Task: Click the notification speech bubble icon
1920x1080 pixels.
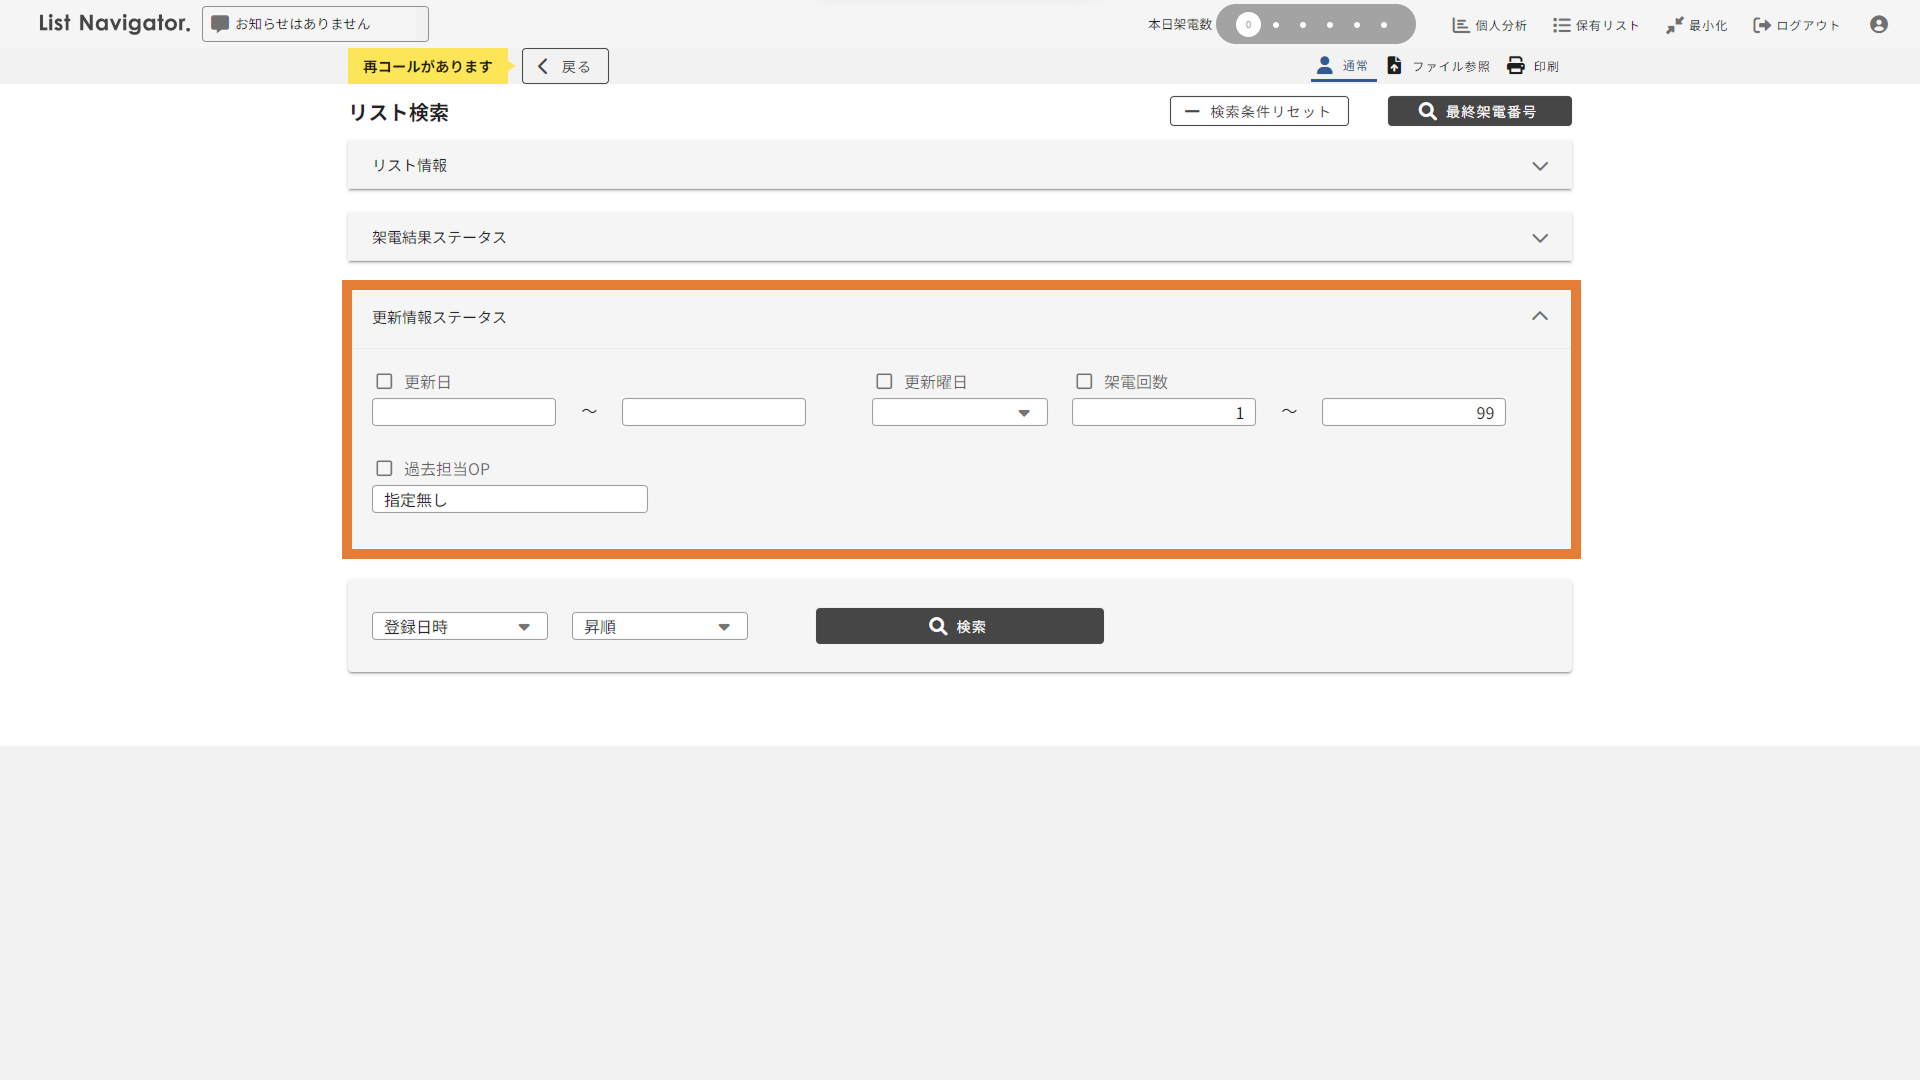Action: coord(220,24)
